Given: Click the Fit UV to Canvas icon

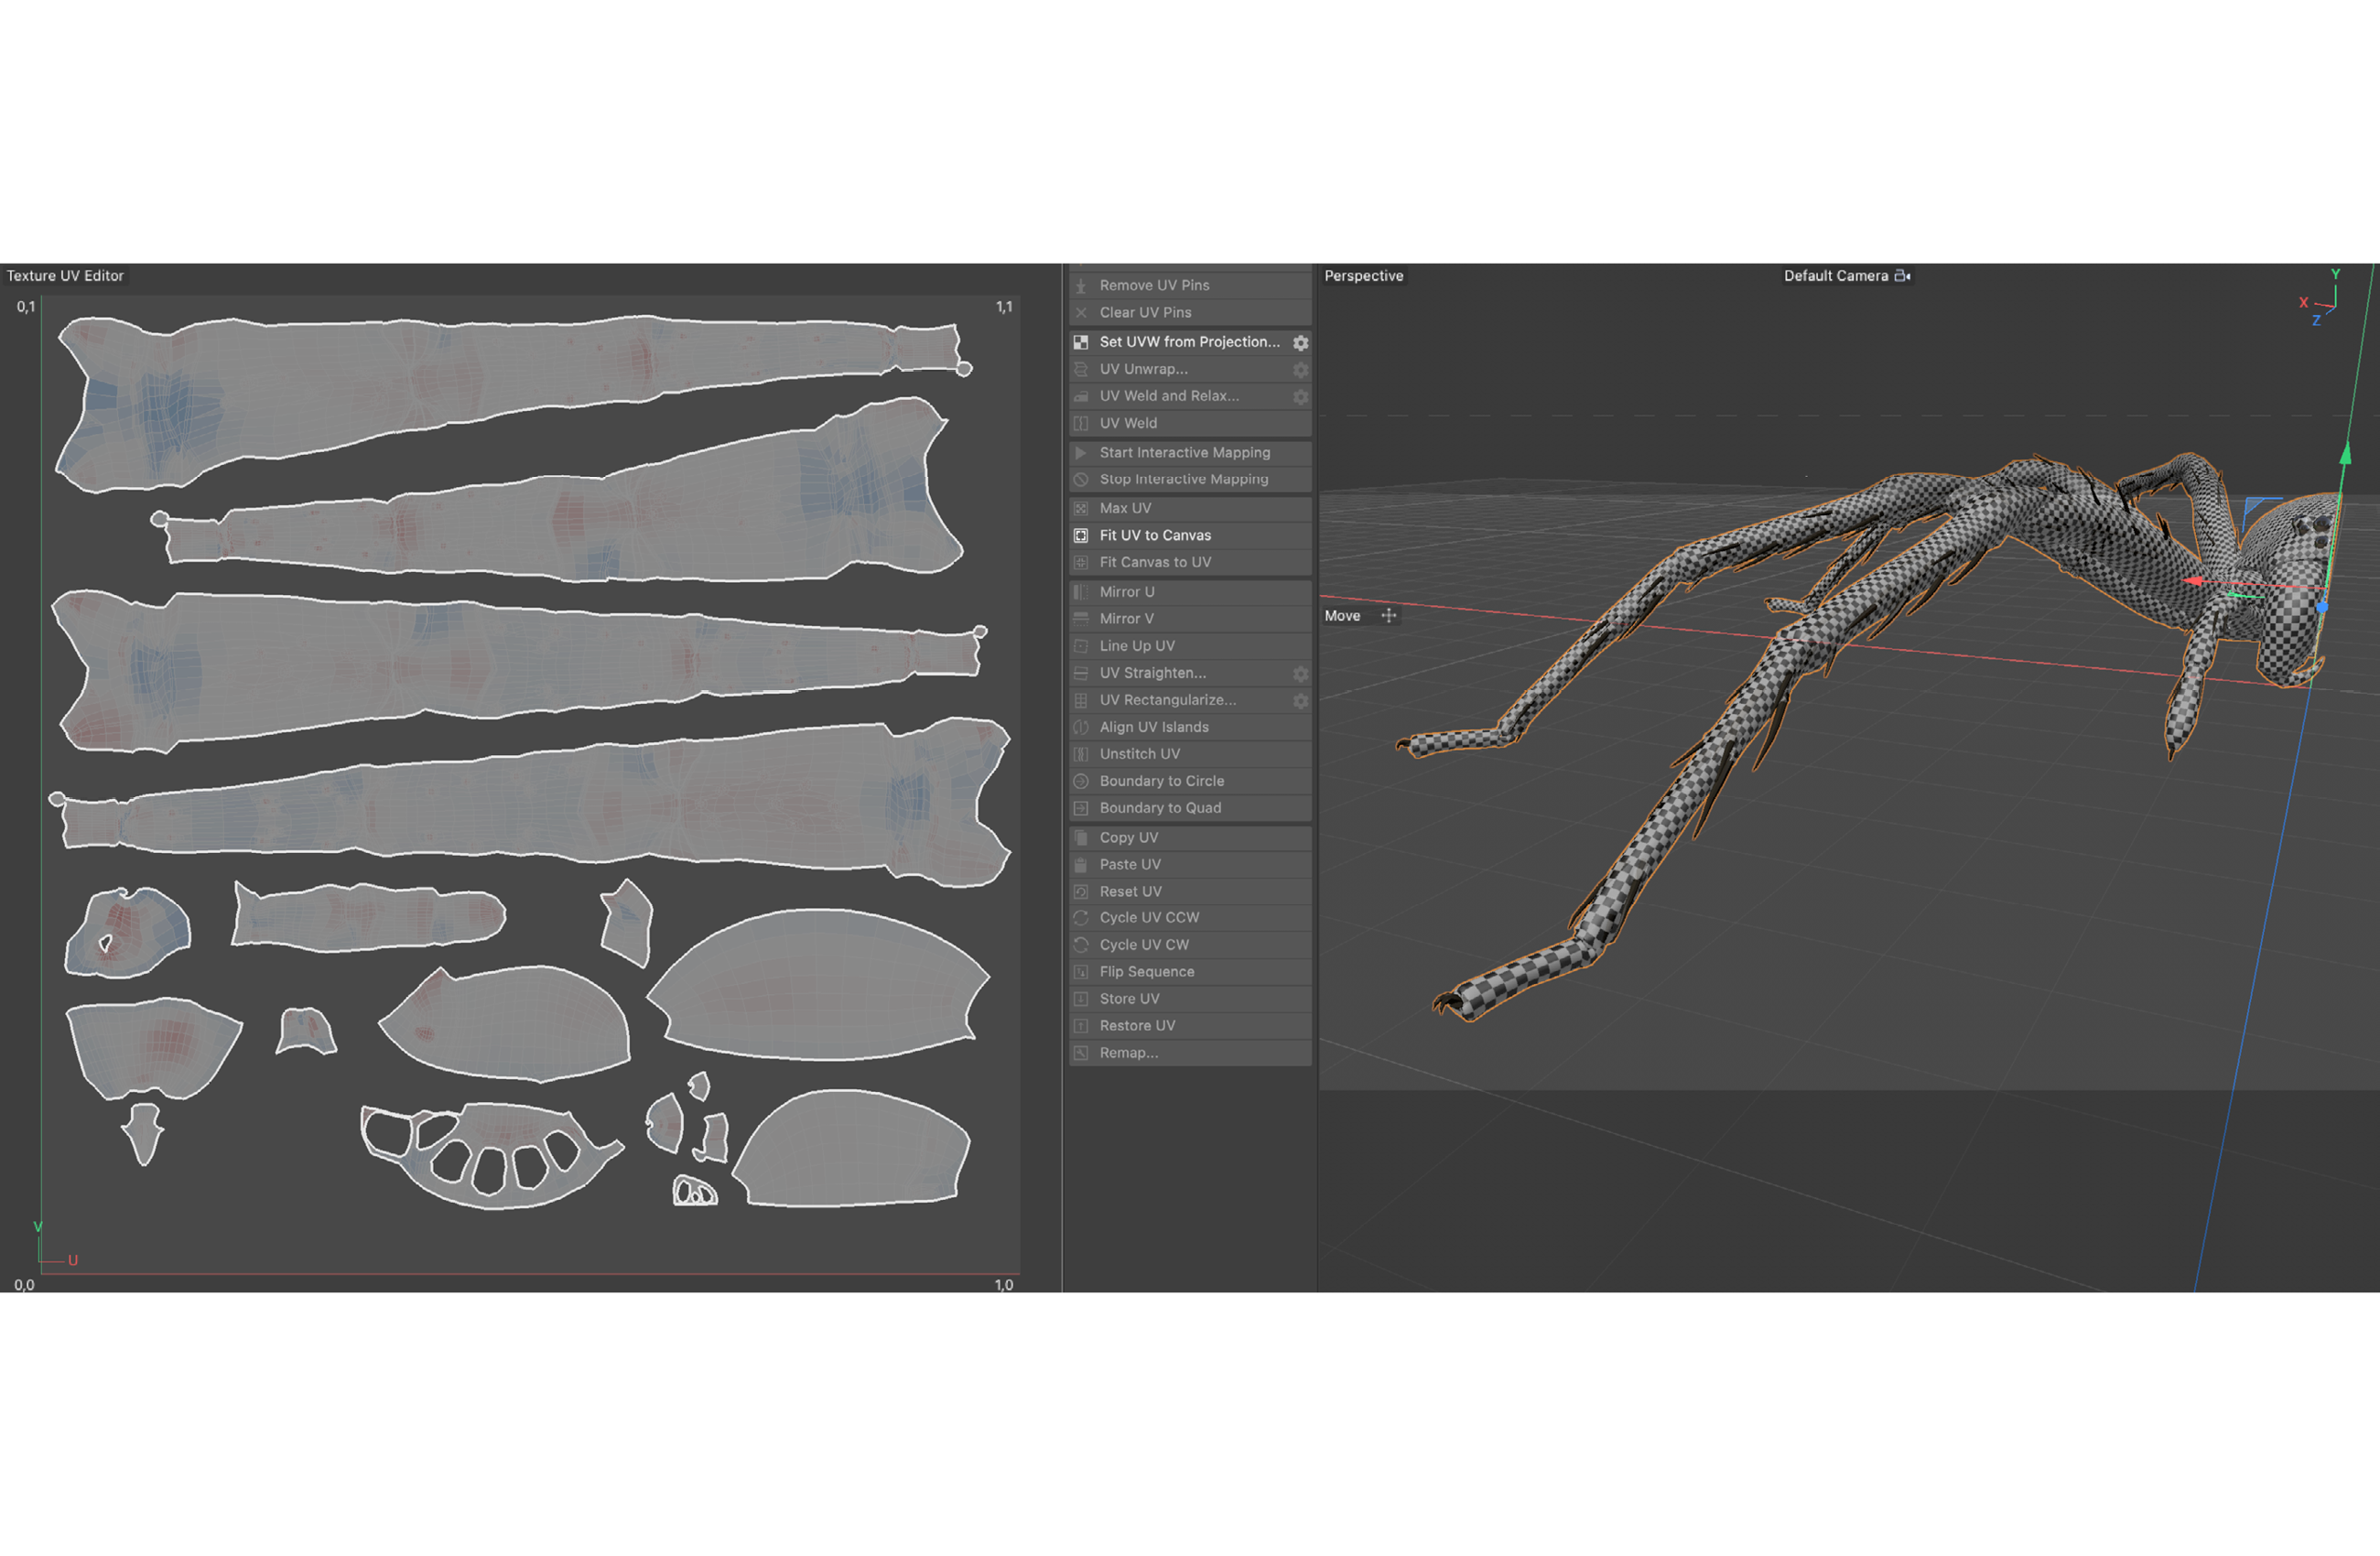Looking at the screenshot, I should 1081,536.
